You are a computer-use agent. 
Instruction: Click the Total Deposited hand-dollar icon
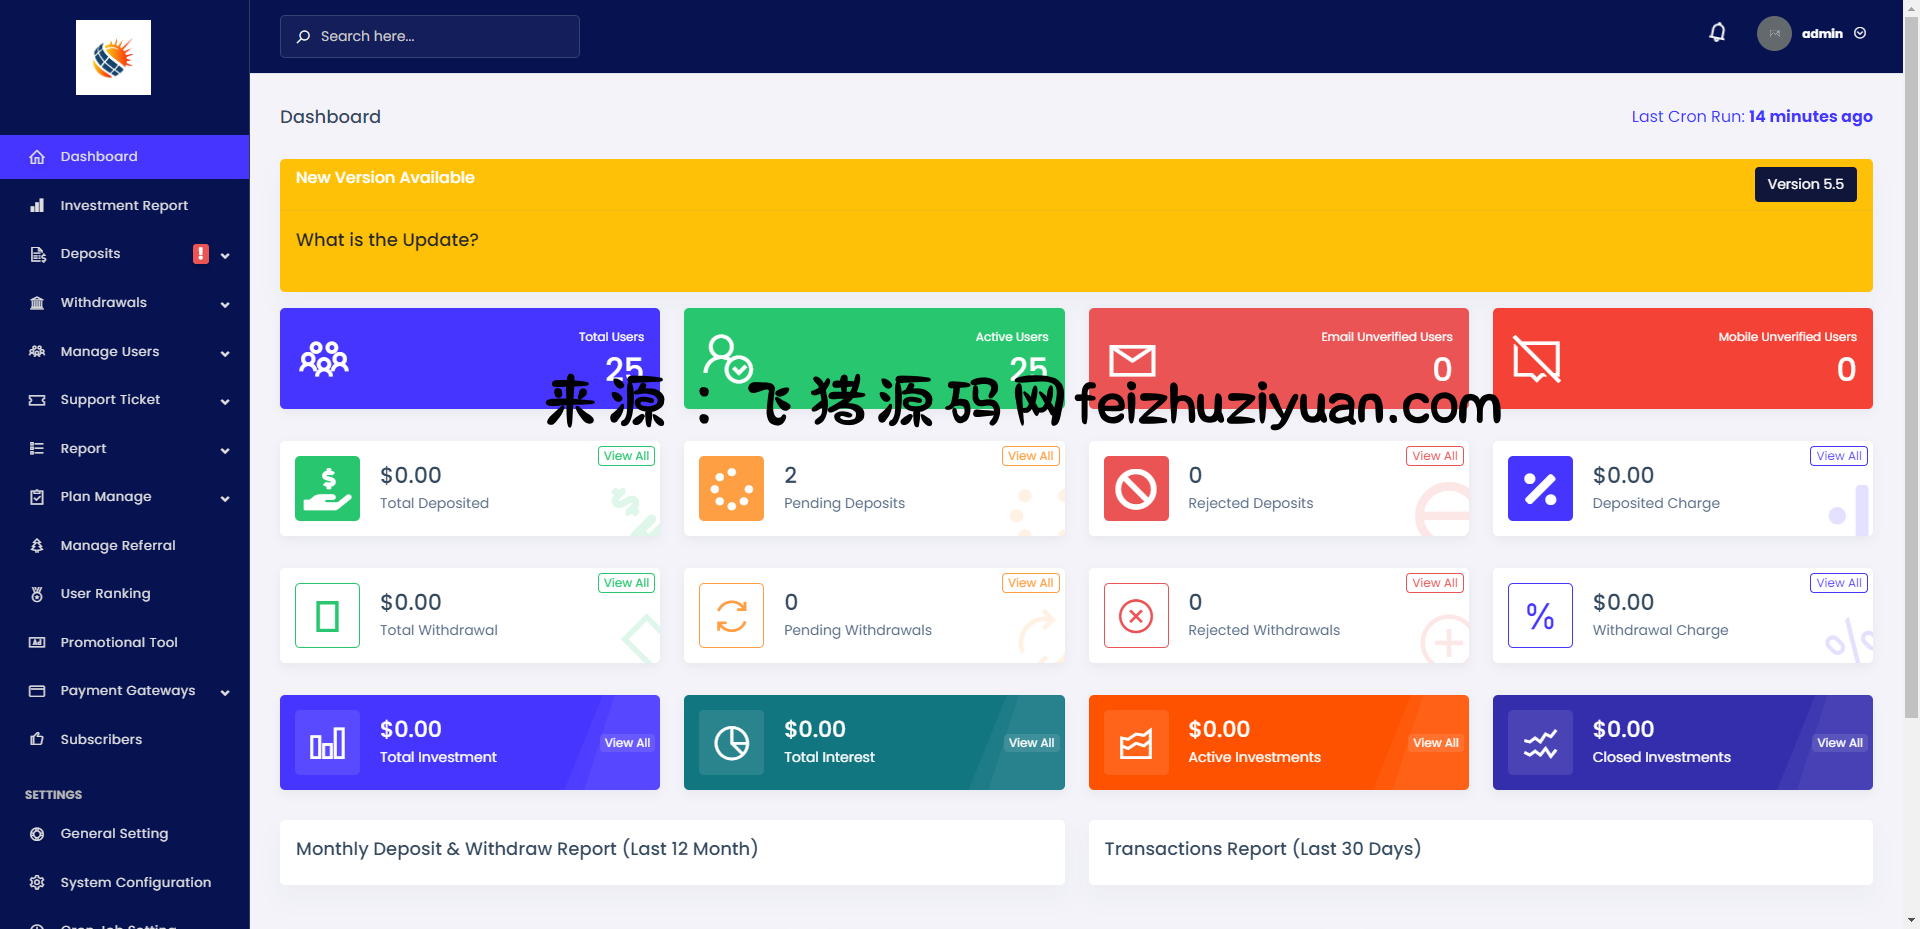click(327, 489)
